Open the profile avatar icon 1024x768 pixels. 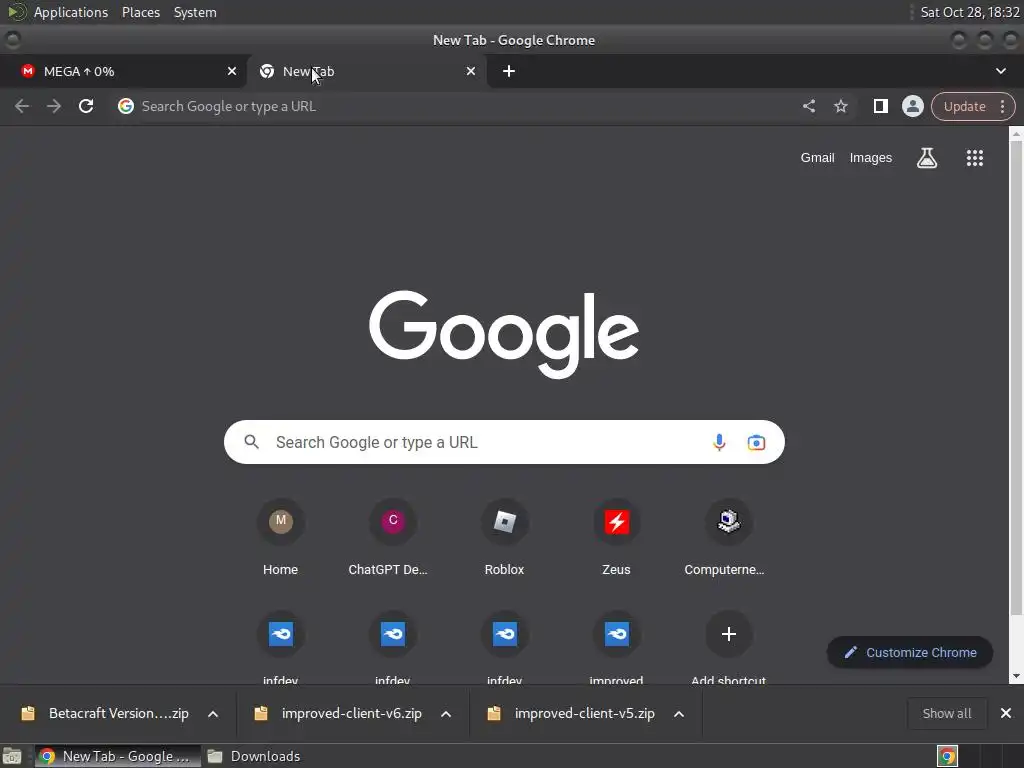912,106
